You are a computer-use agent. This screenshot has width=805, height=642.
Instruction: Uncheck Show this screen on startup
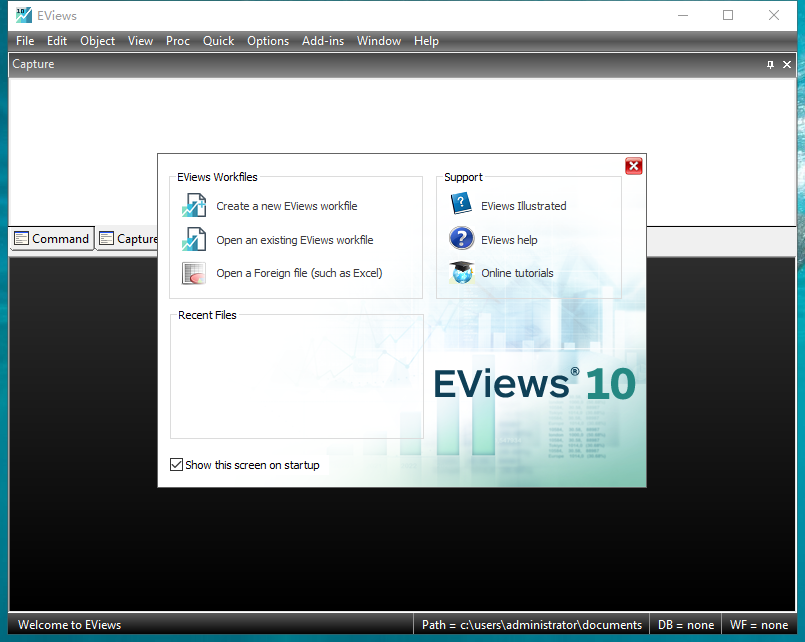point(177,464)
